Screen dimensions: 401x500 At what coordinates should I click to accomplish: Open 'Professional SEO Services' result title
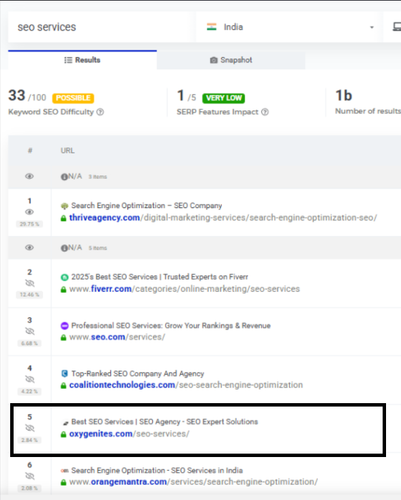point(171,326)
